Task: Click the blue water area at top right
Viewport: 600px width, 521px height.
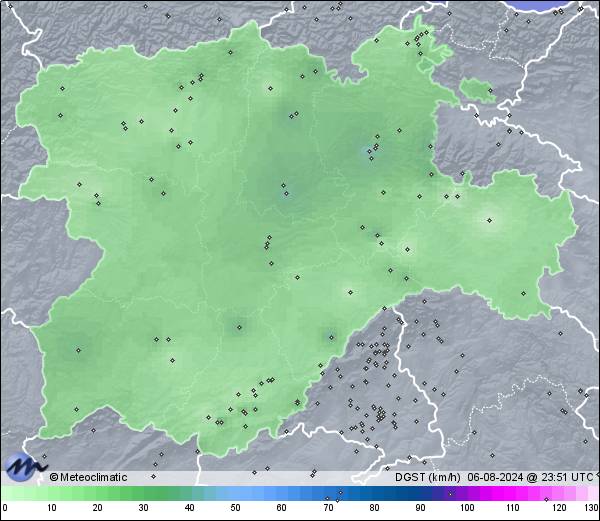Action: tap(556, 5)
